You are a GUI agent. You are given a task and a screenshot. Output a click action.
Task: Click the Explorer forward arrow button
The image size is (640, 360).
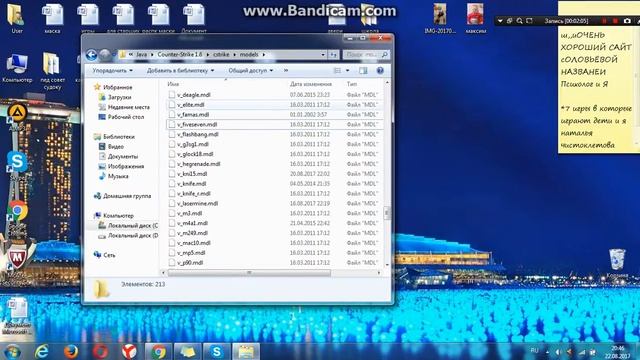click(105, 55)
